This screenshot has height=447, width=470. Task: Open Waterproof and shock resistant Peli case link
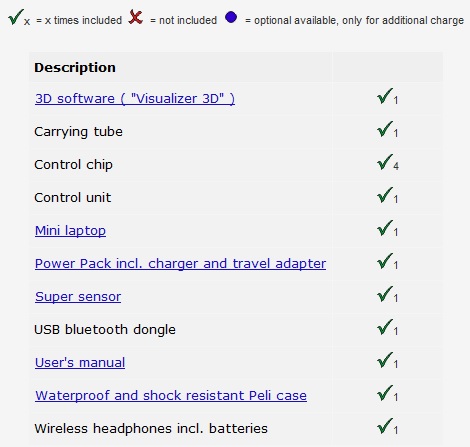tap(171, 396)
